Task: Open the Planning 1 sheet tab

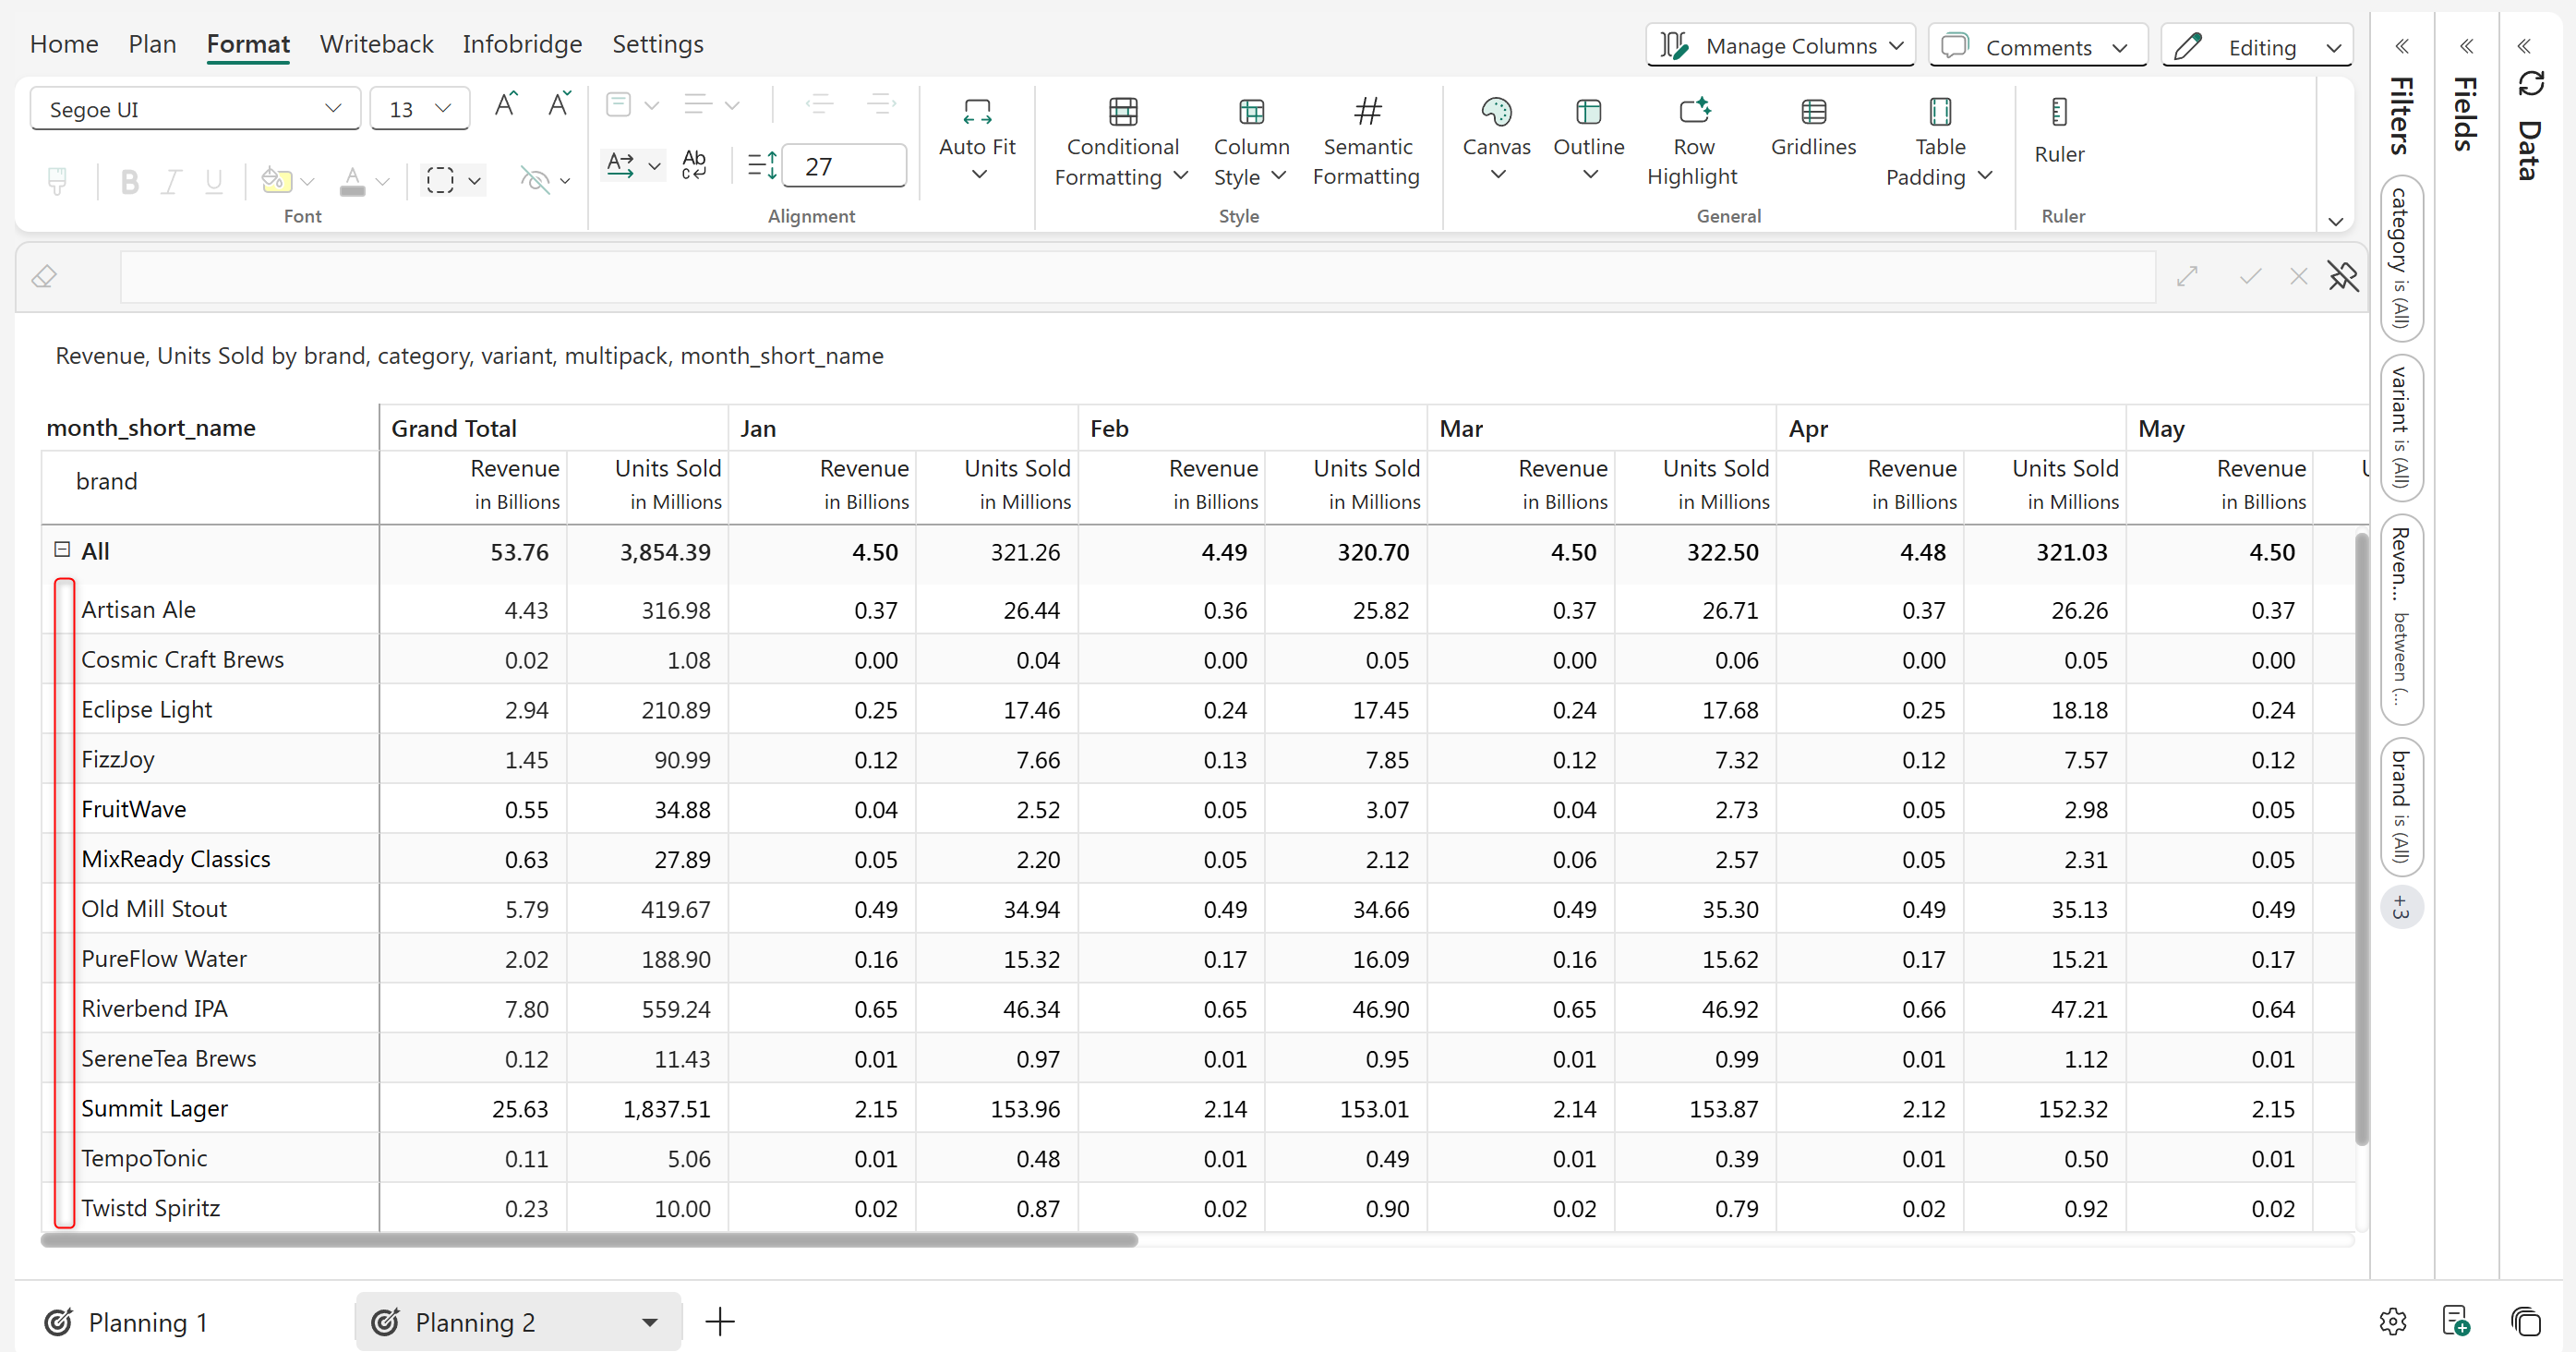Action: [147, 1322]
